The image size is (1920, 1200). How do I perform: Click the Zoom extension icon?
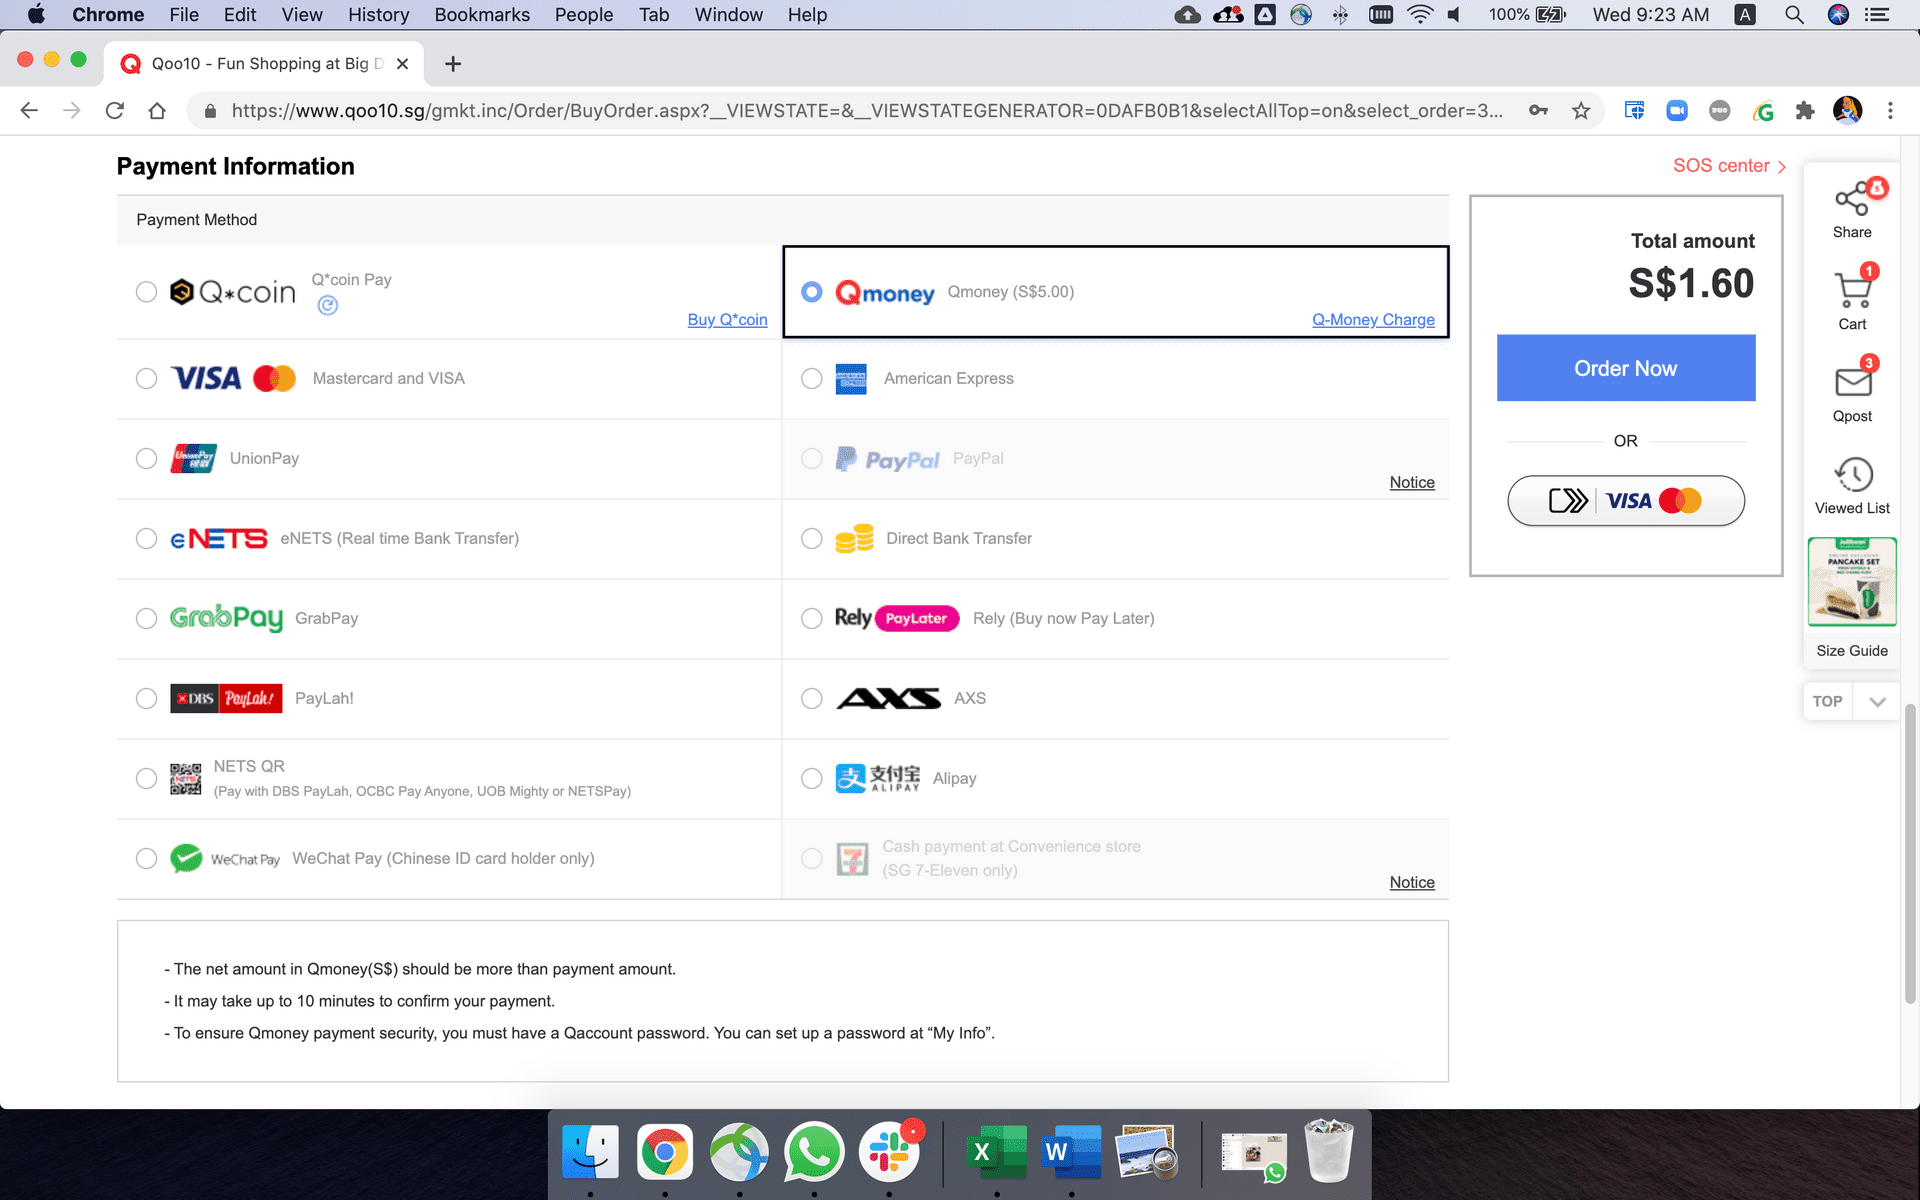click(1677, 111)
